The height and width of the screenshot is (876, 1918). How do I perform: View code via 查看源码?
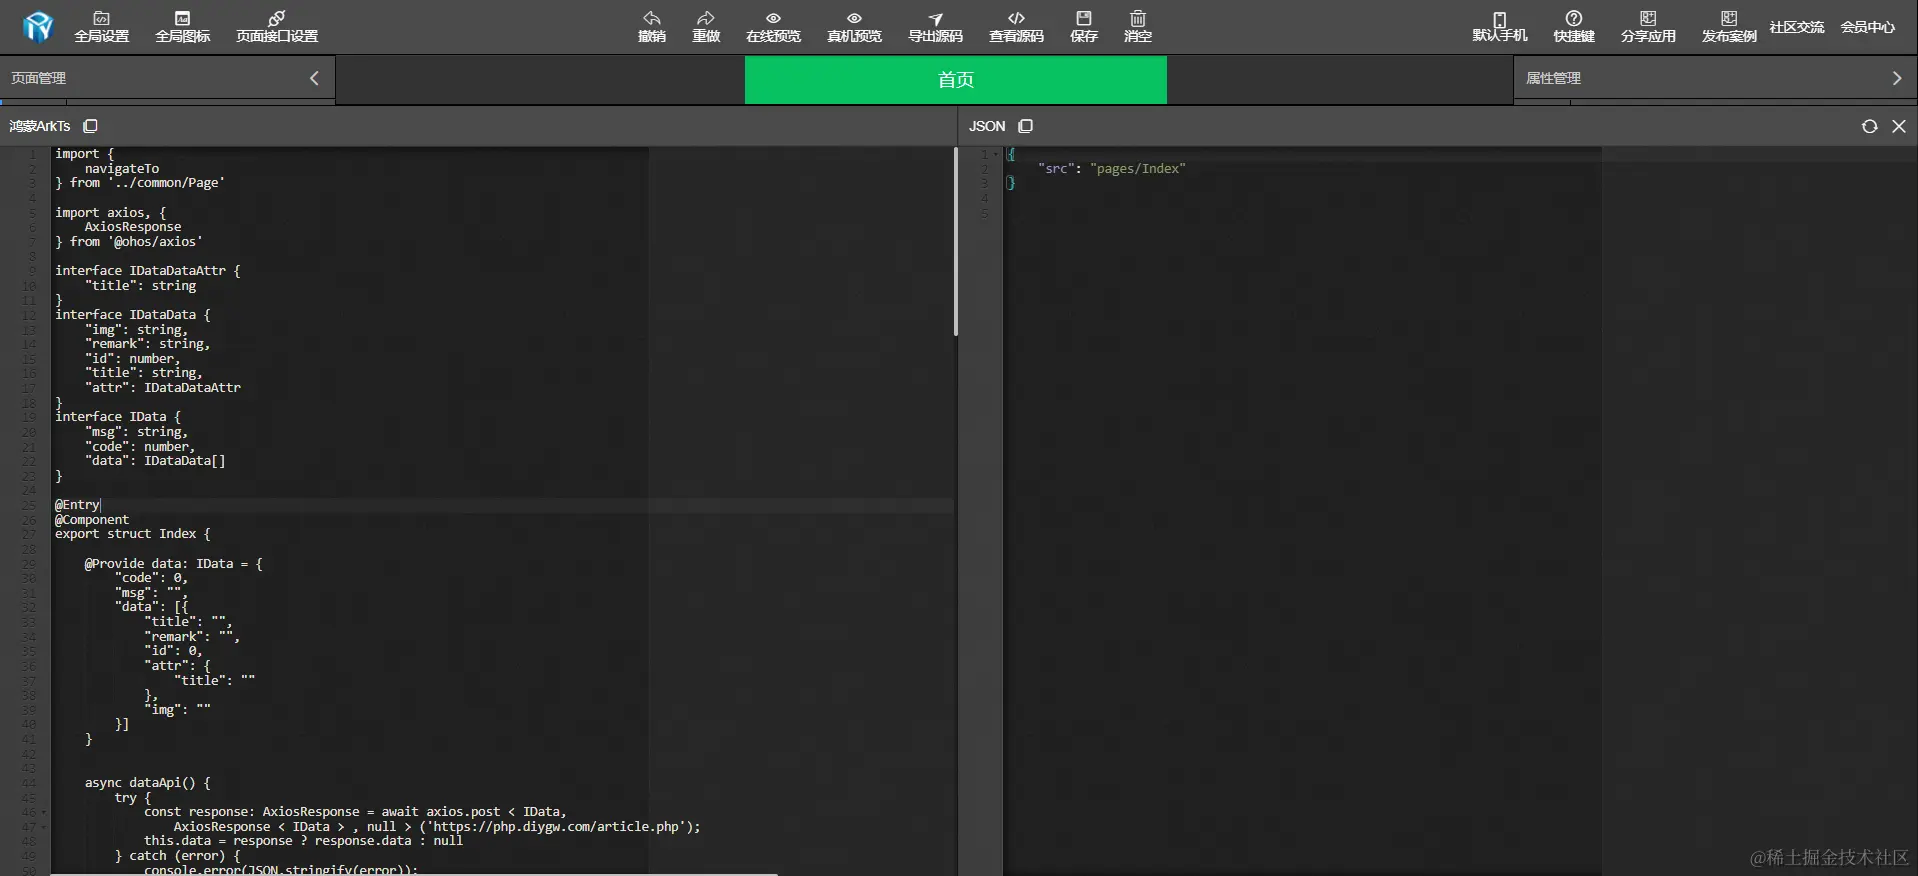[x=1016, y=27]
